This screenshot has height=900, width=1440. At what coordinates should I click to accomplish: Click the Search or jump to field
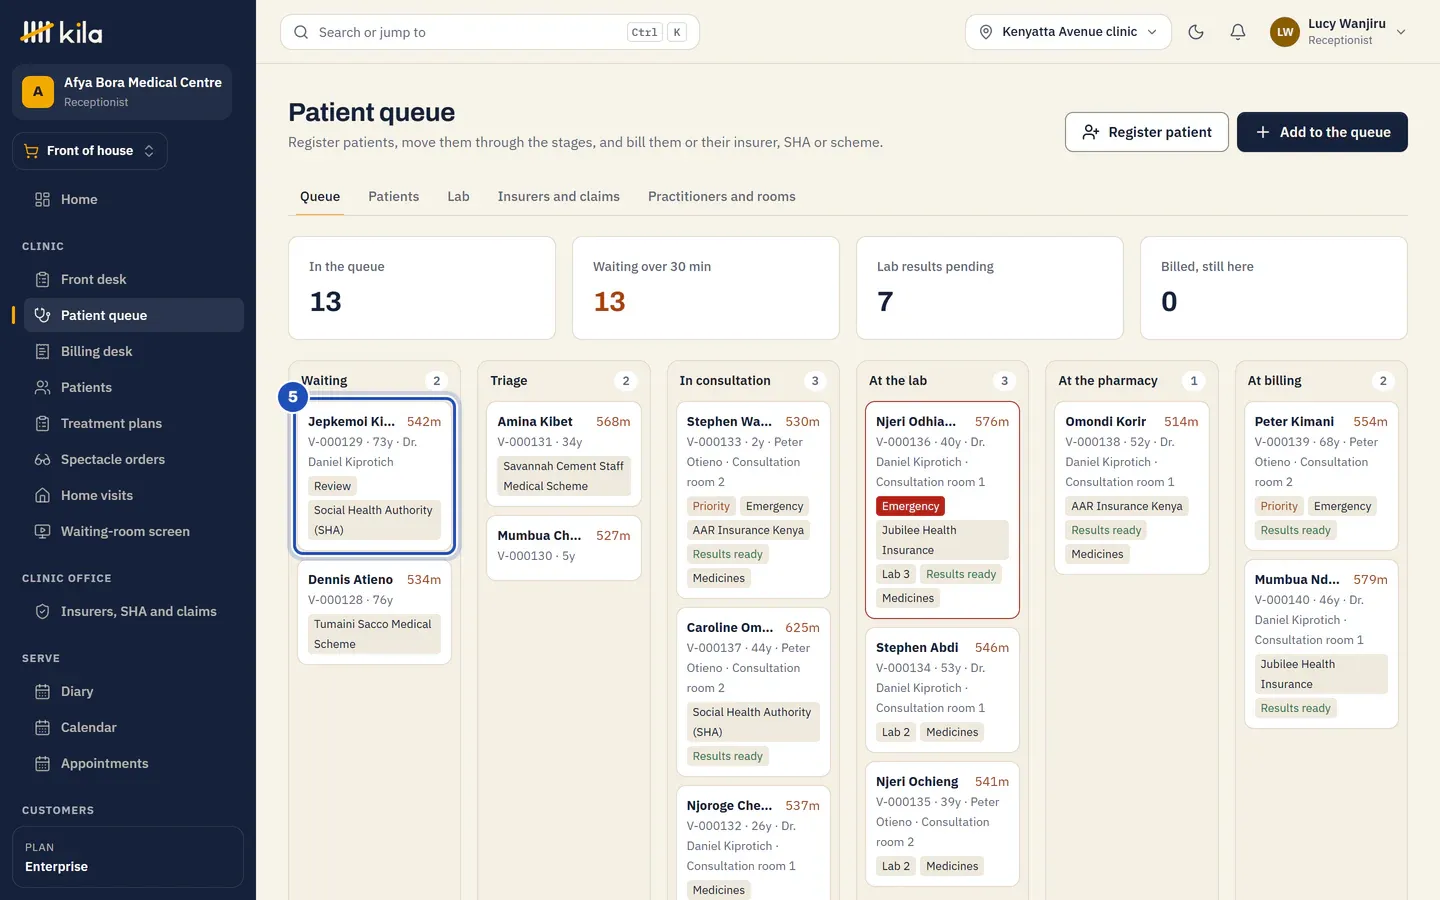point(490,32)
